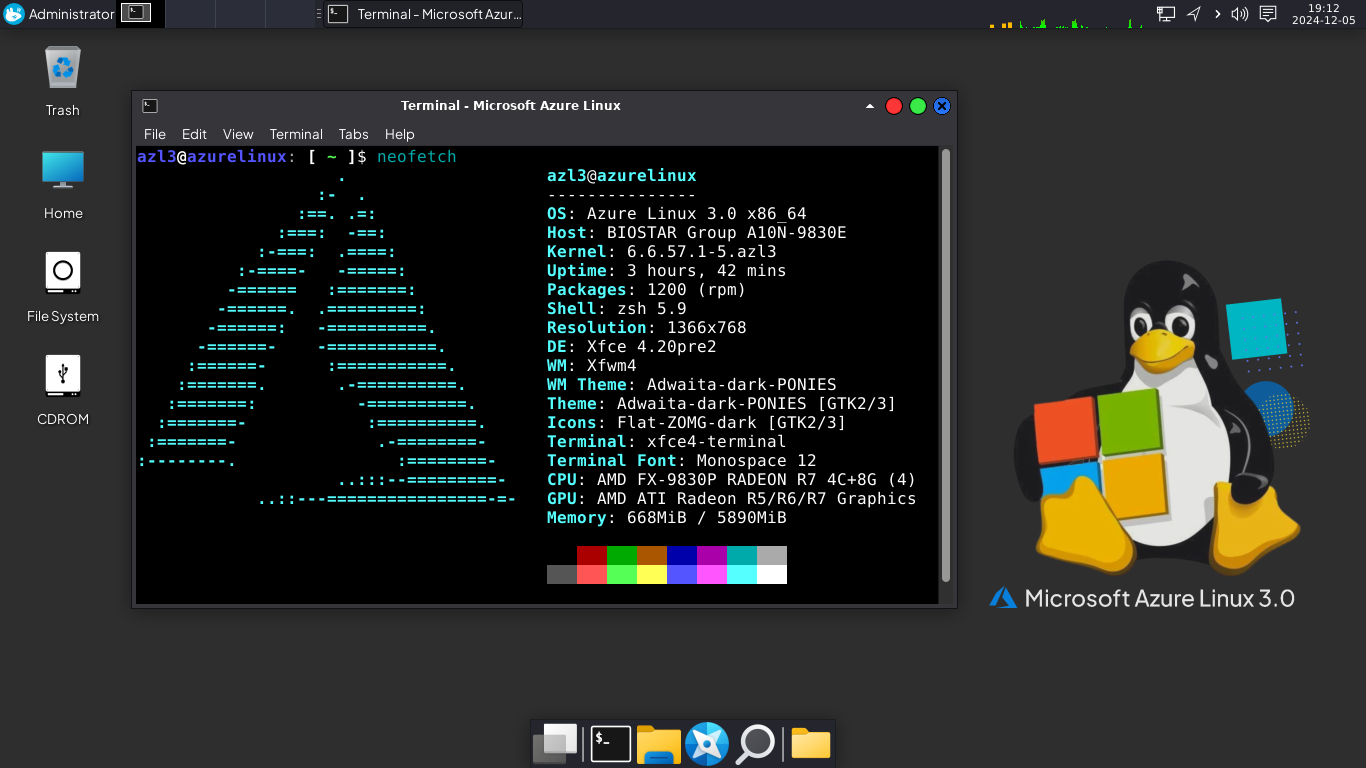Click the show desktop icon in the dock

[555, 744]
